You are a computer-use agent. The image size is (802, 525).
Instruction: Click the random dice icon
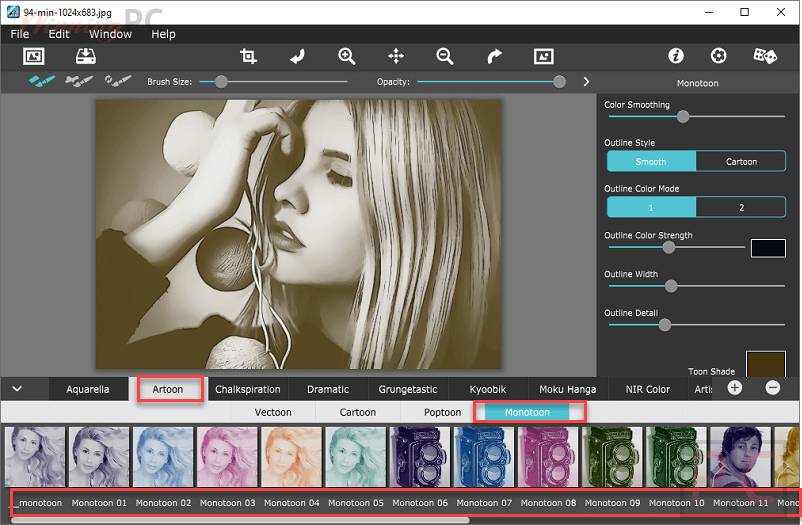tap(765, 56)
